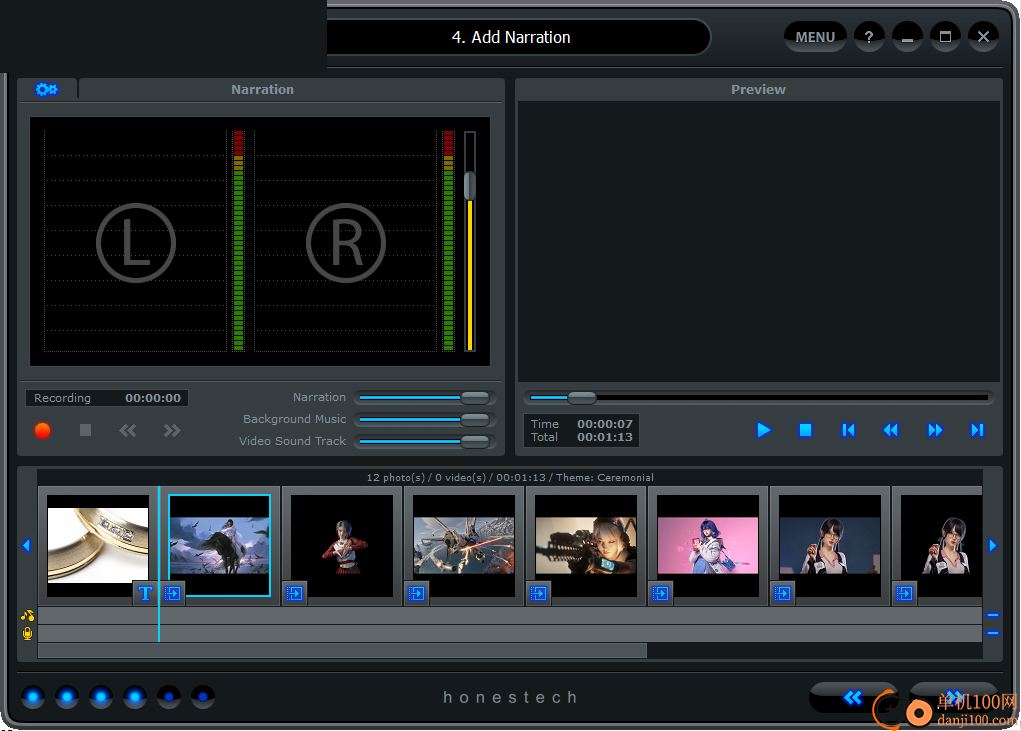
Task: Stop the preview playback
Action: point(805,430)
